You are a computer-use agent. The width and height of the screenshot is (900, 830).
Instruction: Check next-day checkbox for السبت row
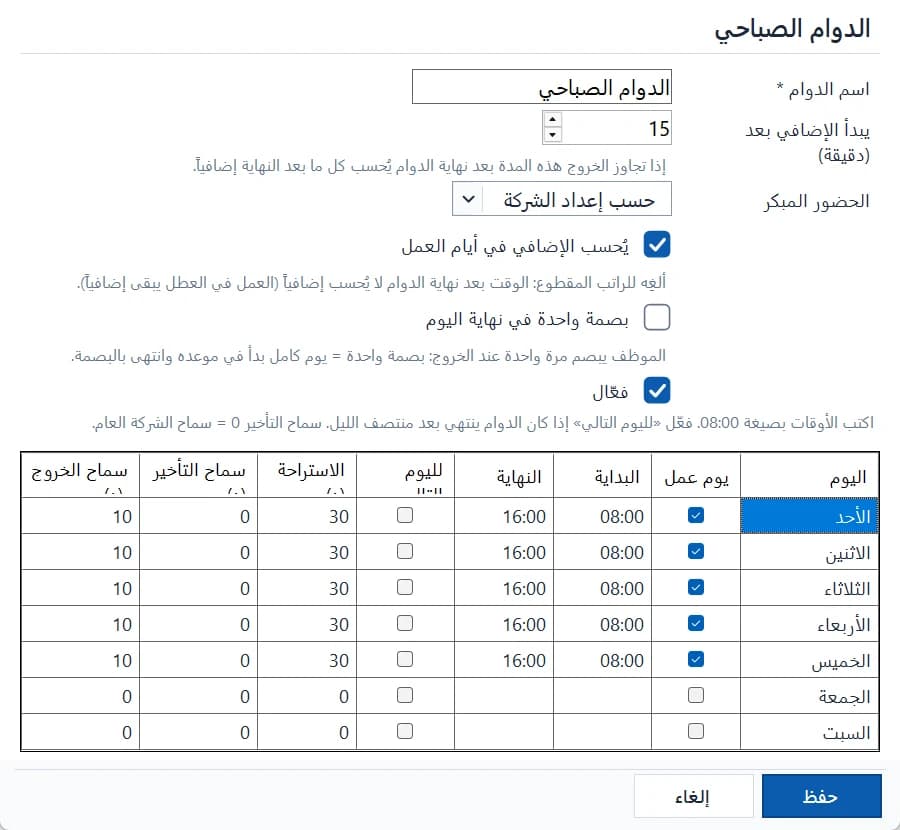point(405,731)
